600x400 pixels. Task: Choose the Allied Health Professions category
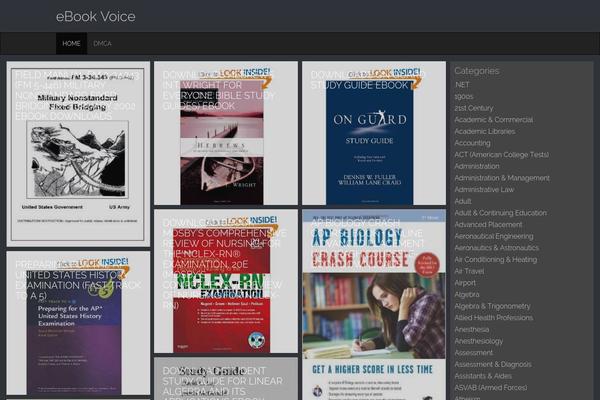[x=494, y=318]
